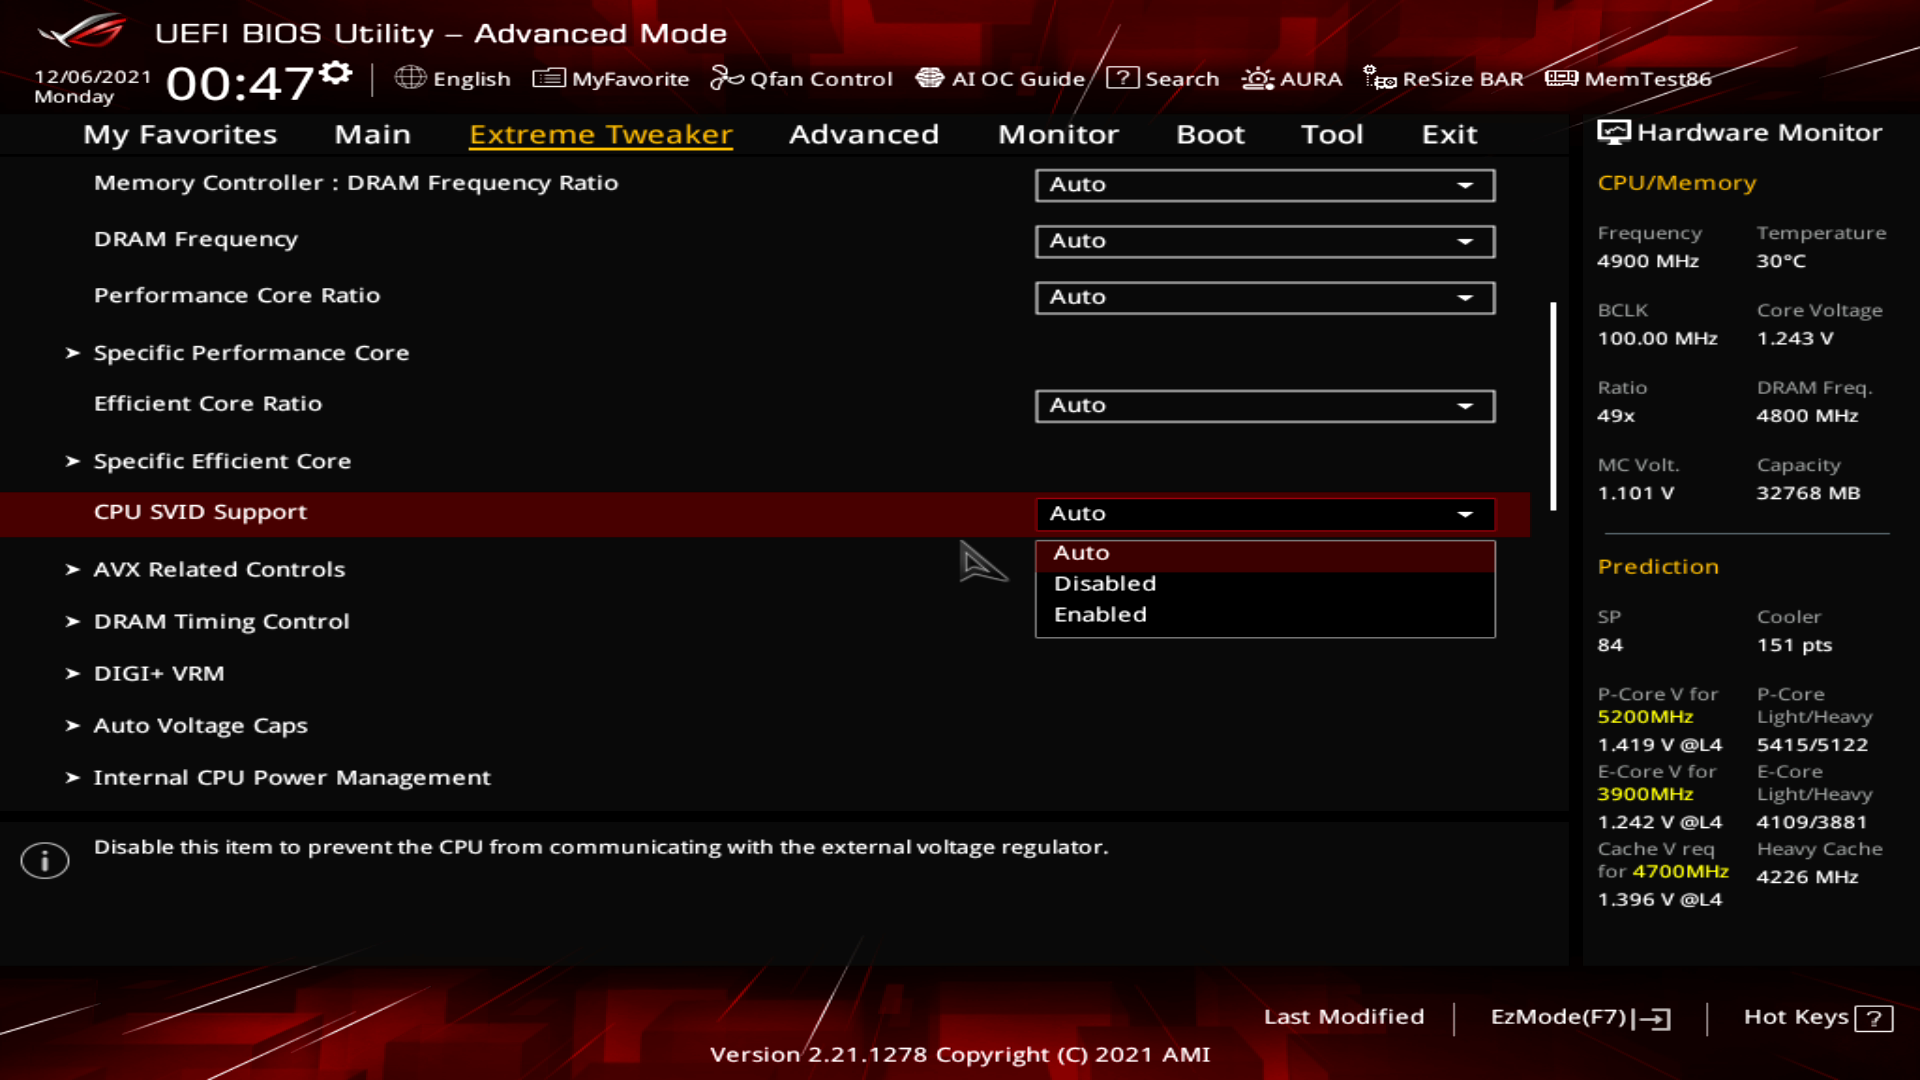Open the English language selector globe icon
The height and width of the screenshot is (1080, 1920).
click(410, 78)
